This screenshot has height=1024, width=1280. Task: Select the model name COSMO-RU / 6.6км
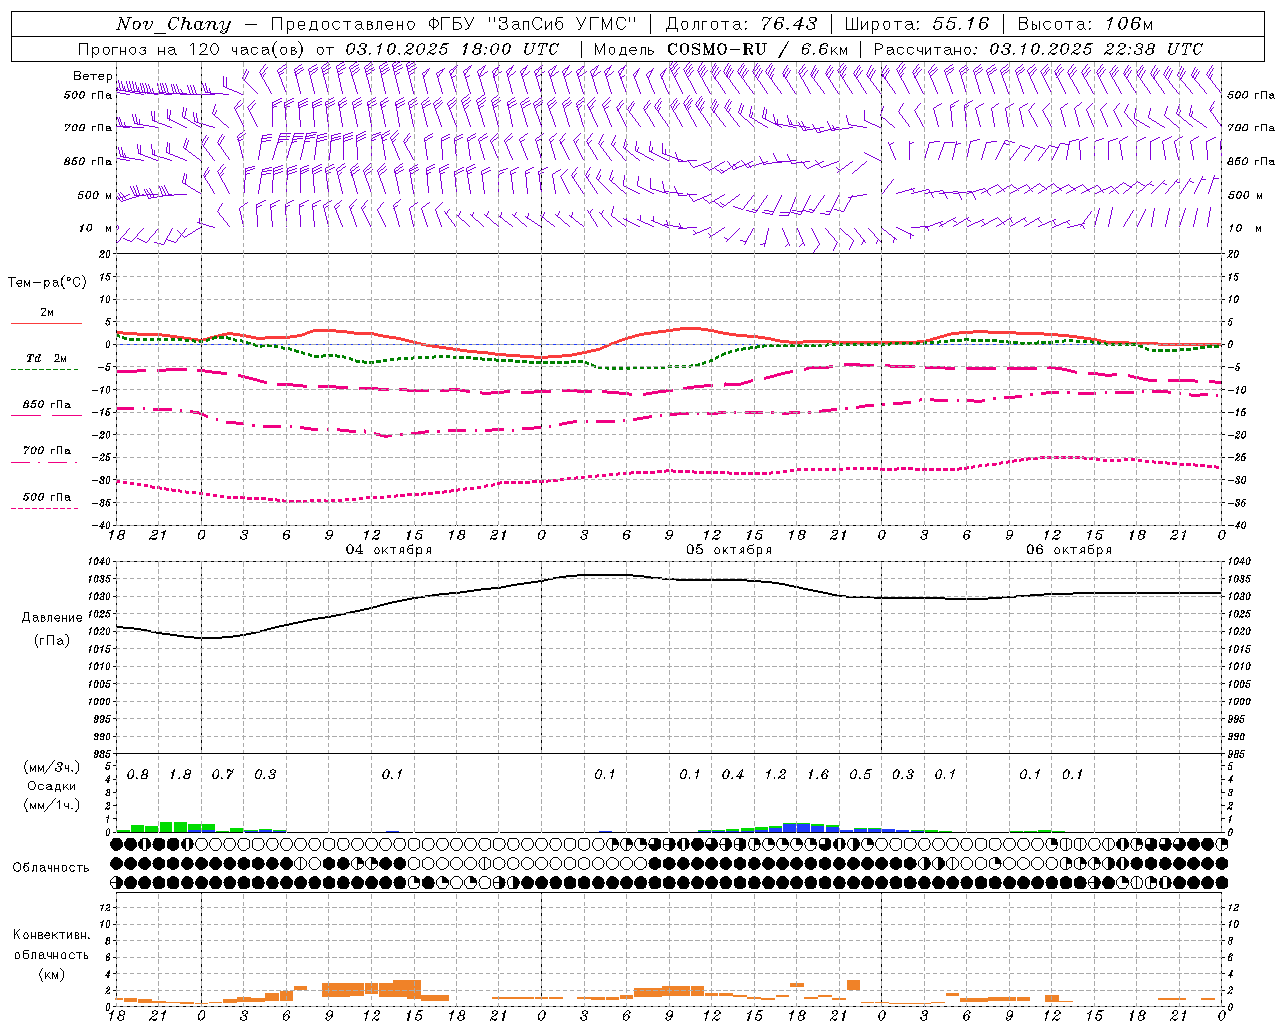[x=757, y=49]
